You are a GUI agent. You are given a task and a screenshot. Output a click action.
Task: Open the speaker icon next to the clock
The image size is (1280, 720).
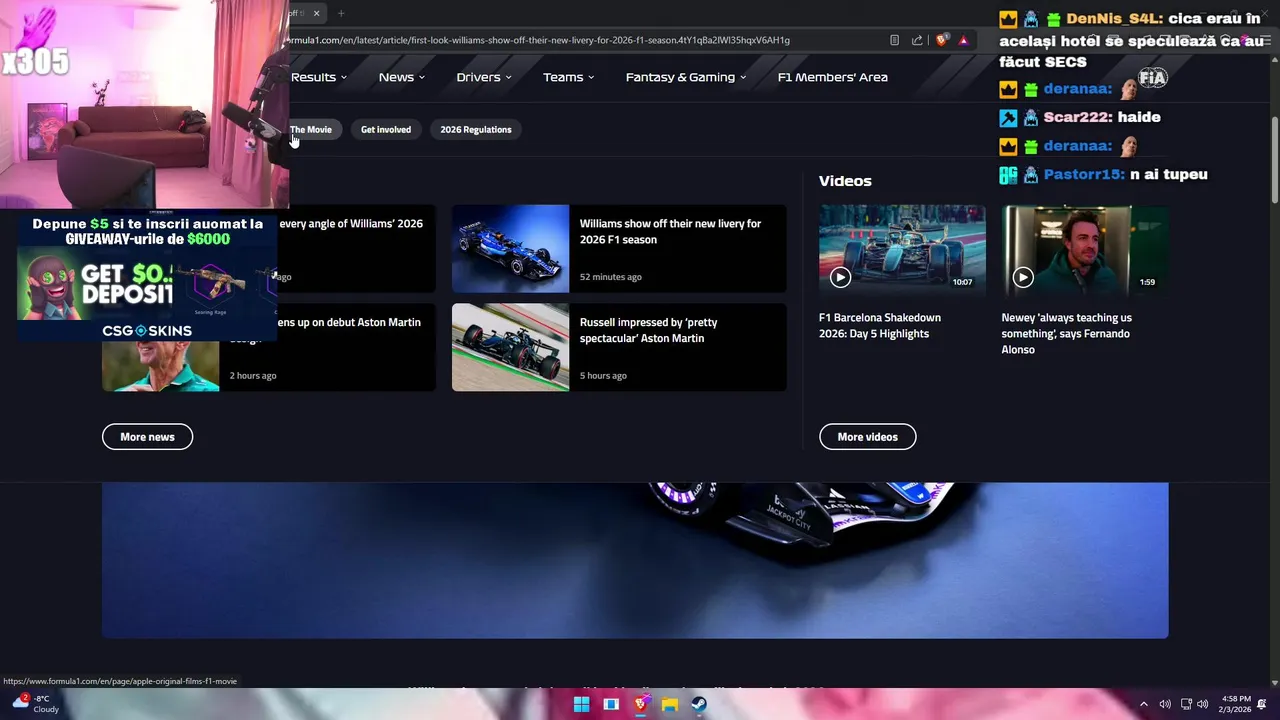pyautogui.click(x=1202, y=704)
